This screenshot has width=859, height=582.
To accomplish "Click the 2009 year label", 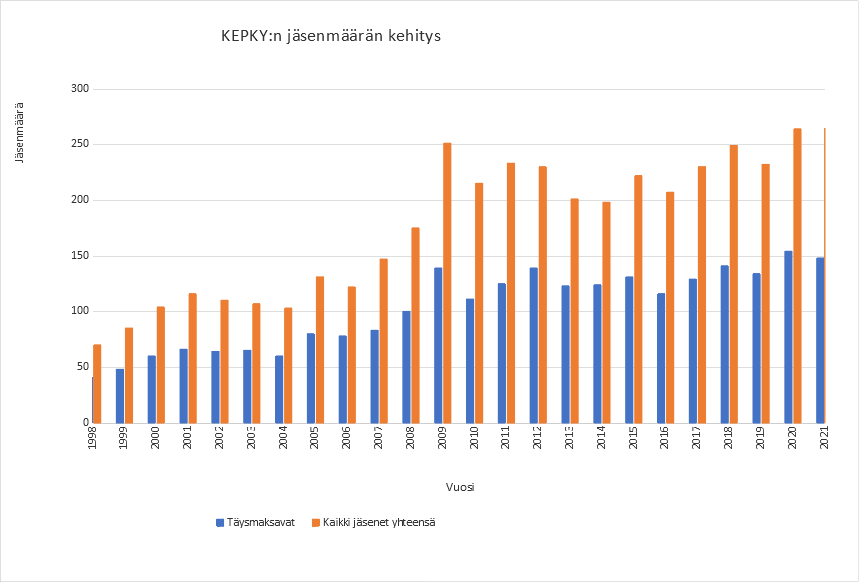I will pyautogui.click(x=442, y=437).
